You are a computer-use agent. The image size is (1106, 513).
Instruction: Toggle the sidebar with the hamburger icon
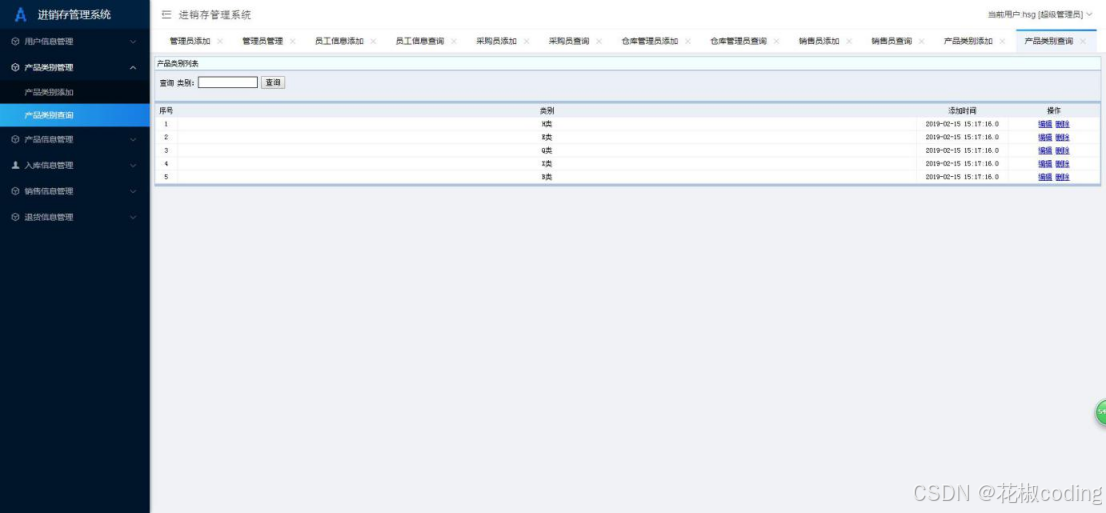(166, 15)
